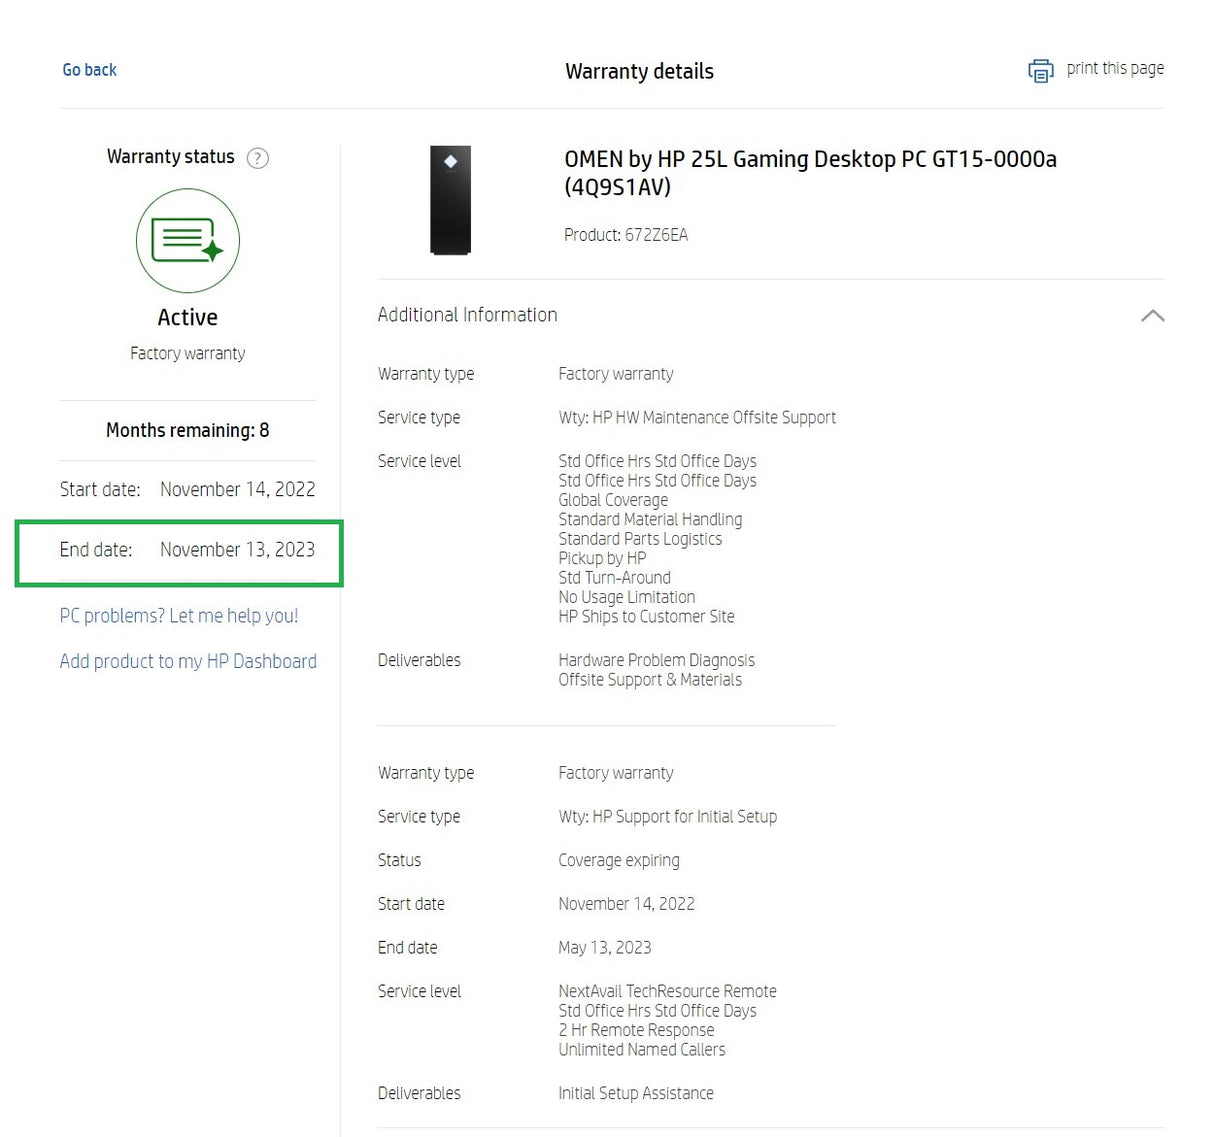Click the 'Active' status text
1214x1137 pixels.
(x=188, y=317)
